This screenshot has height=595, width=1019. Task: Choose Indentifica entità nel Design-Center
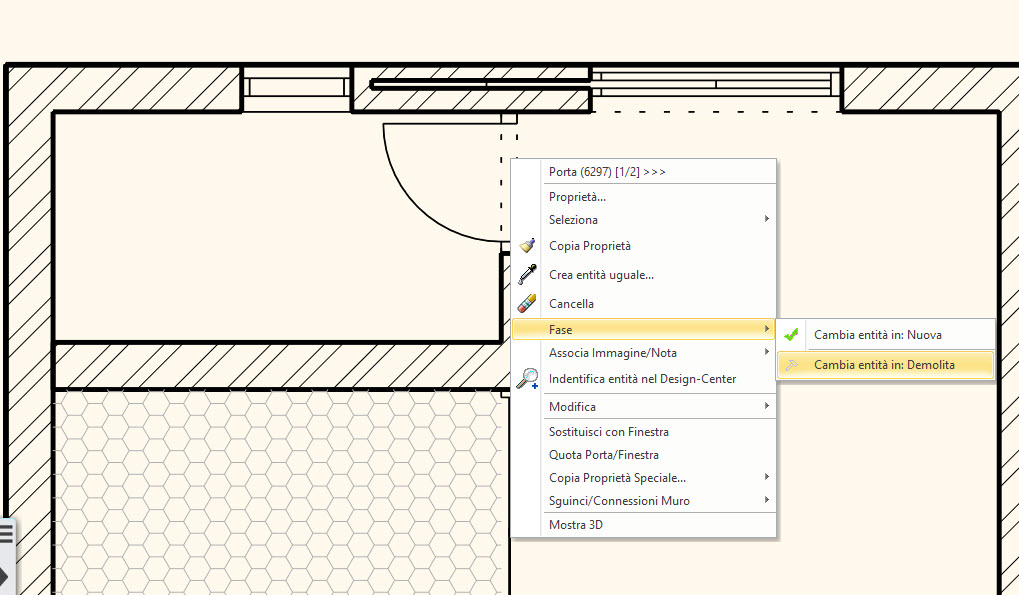click(x=644, y=379)
